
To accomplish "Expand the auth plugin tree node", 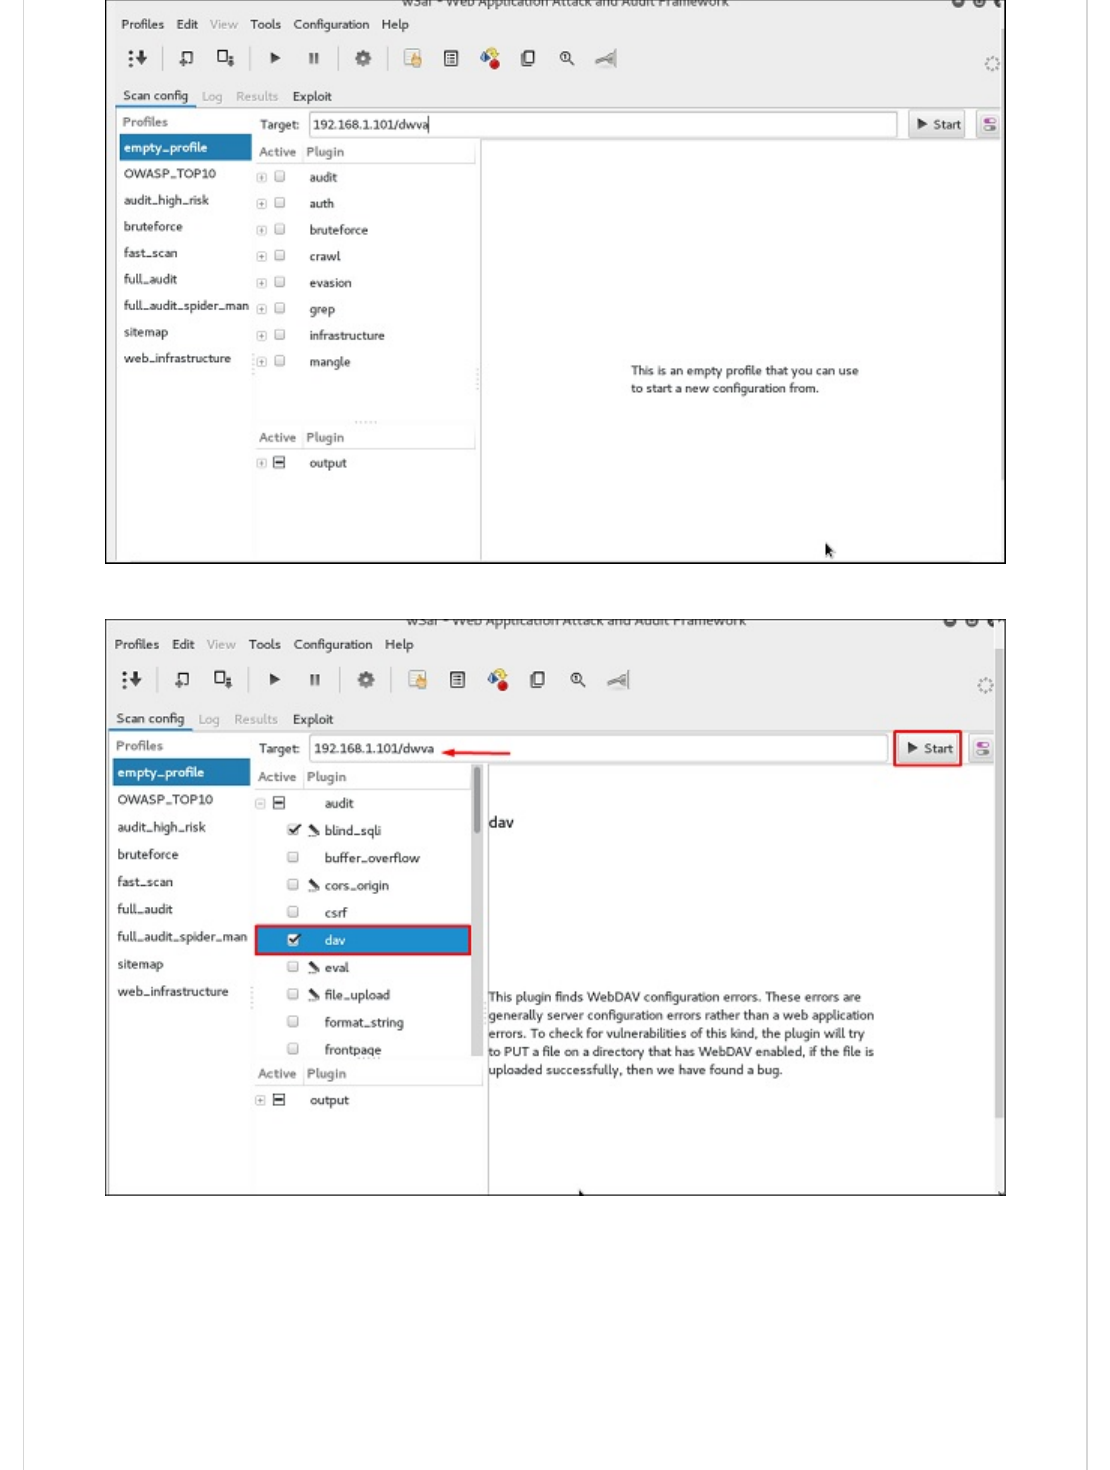I will [x=262, y=203].
